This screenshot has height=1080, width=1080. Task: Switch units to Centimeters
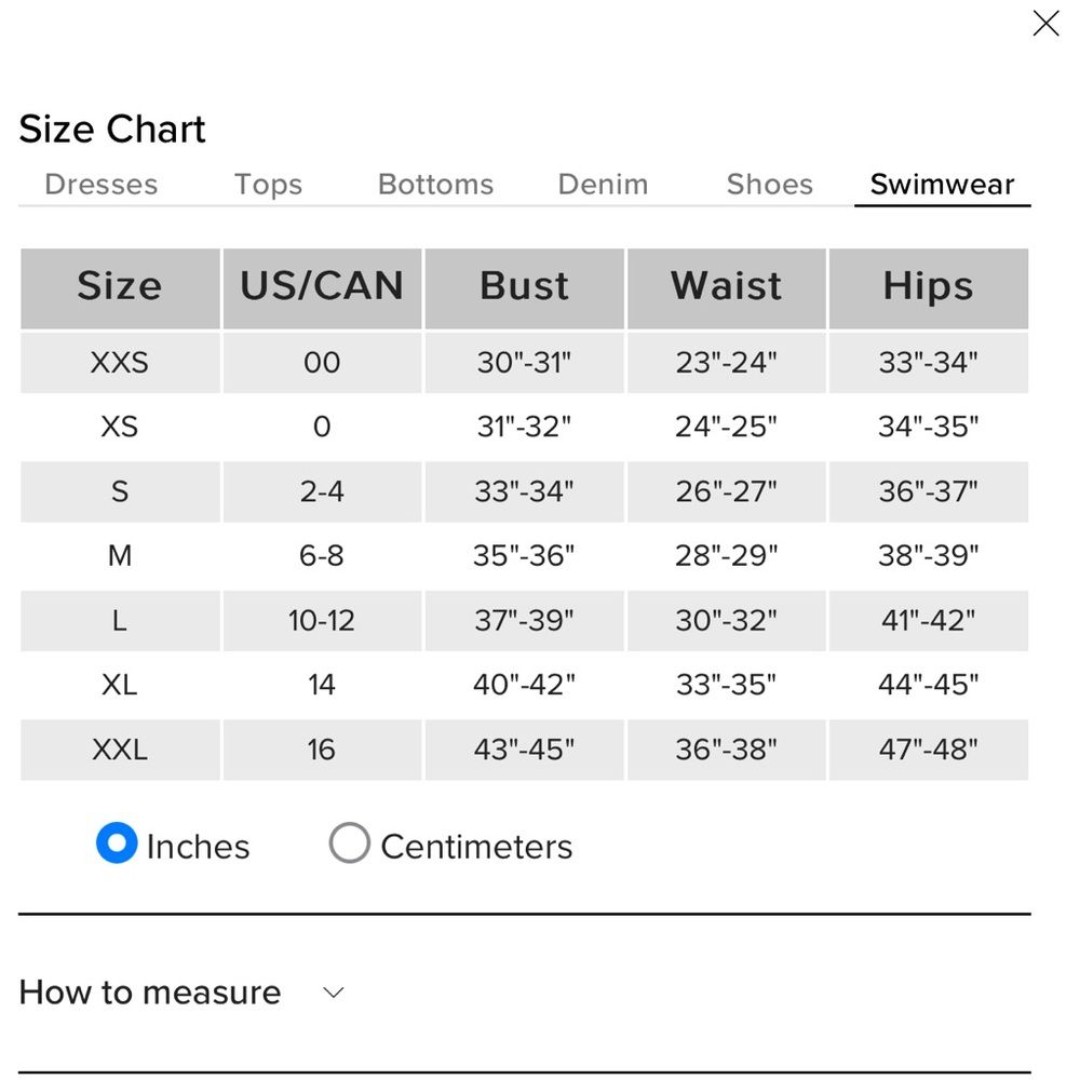point(349,842)
